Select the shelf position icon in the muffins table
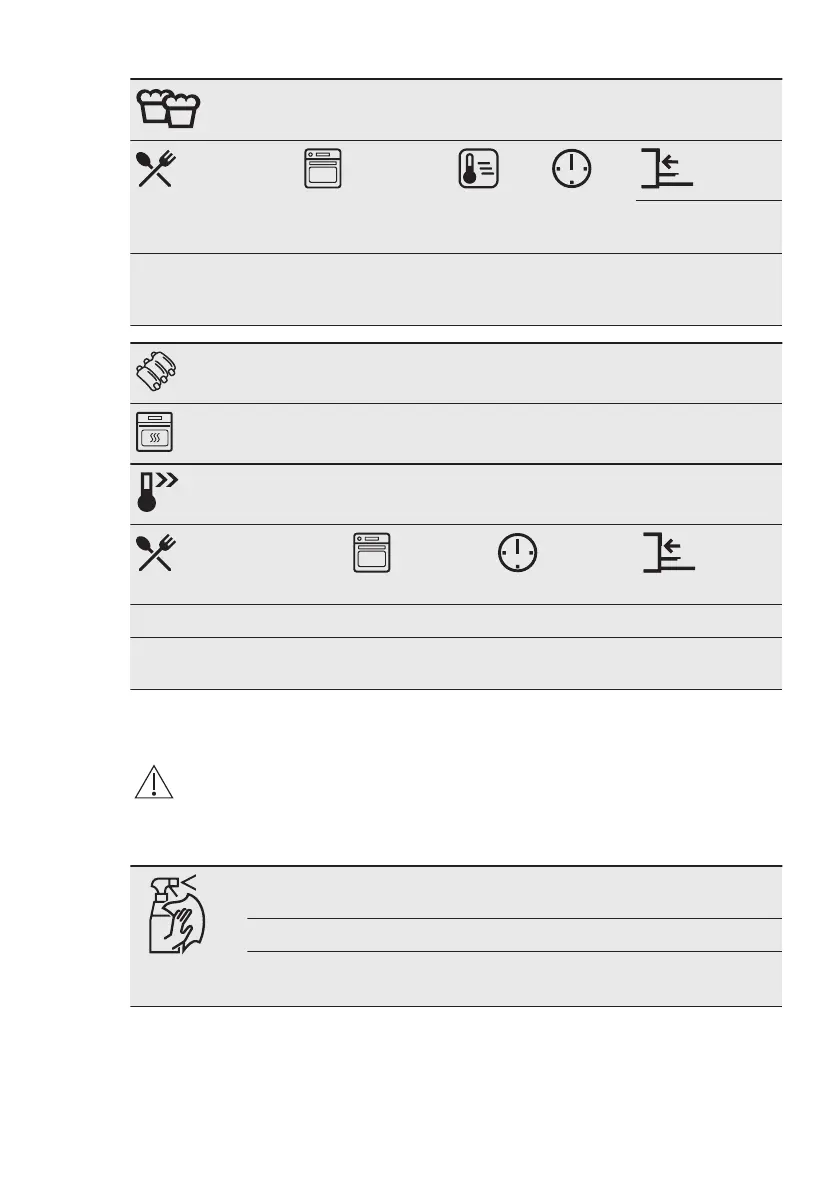The image size is (839, 1191). point(667,169)
